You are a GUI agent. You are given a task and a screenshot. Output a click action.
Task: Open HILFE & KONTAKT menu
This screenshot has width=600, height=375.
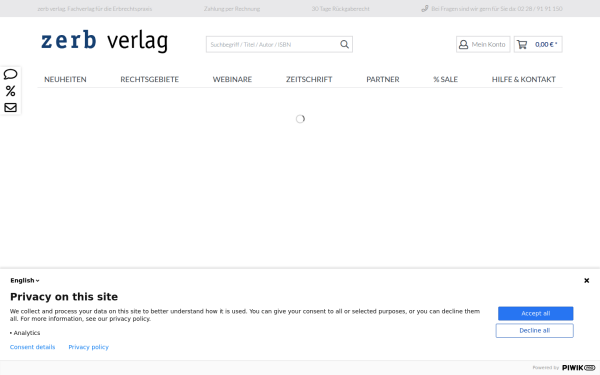[x=523, y=79]
